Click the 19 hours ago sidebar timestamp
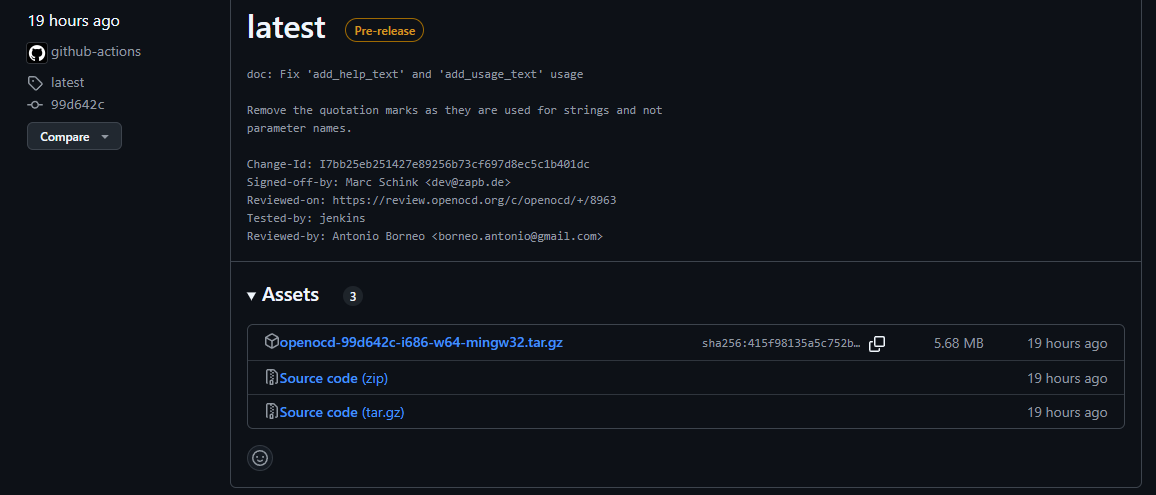This screenshot has width=1156, height=495. [x=74, y=21]
